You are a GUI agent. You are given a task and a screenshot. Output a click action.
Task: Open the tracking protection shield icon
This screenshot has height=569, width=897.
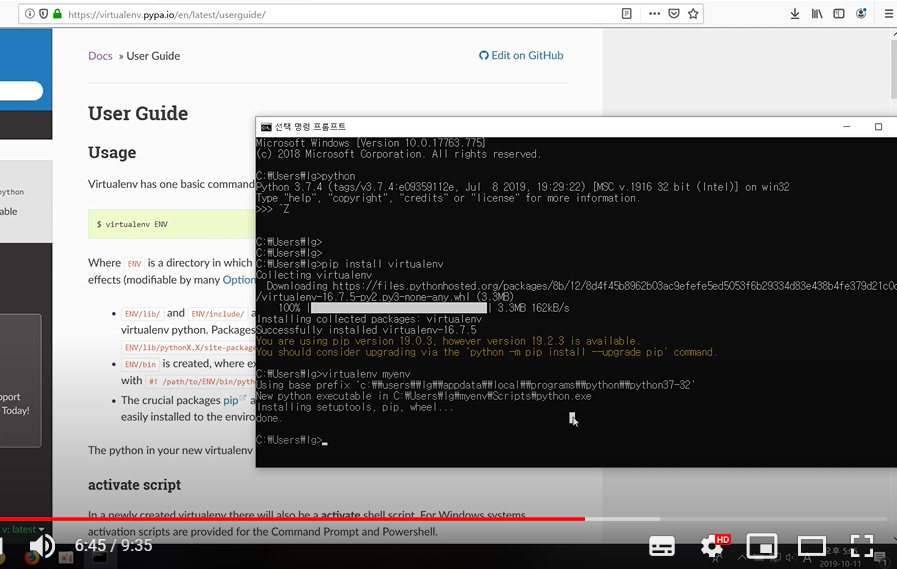pyautogui.click(x=43, y=14)
